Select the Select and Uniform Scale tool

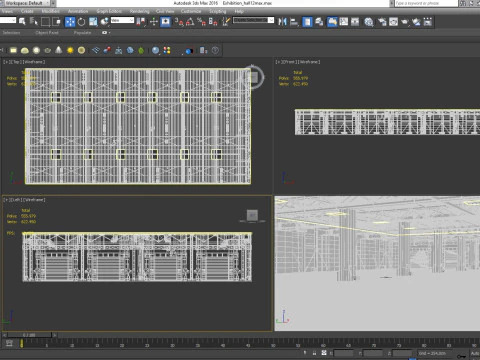93,22
